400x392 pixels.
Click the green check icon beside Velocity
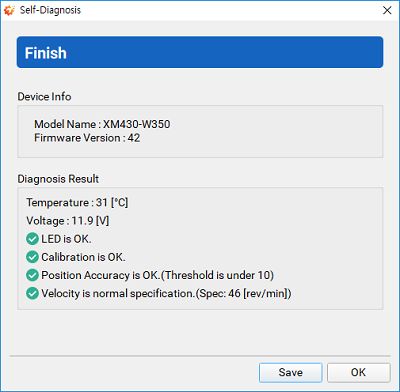point(32,293)
